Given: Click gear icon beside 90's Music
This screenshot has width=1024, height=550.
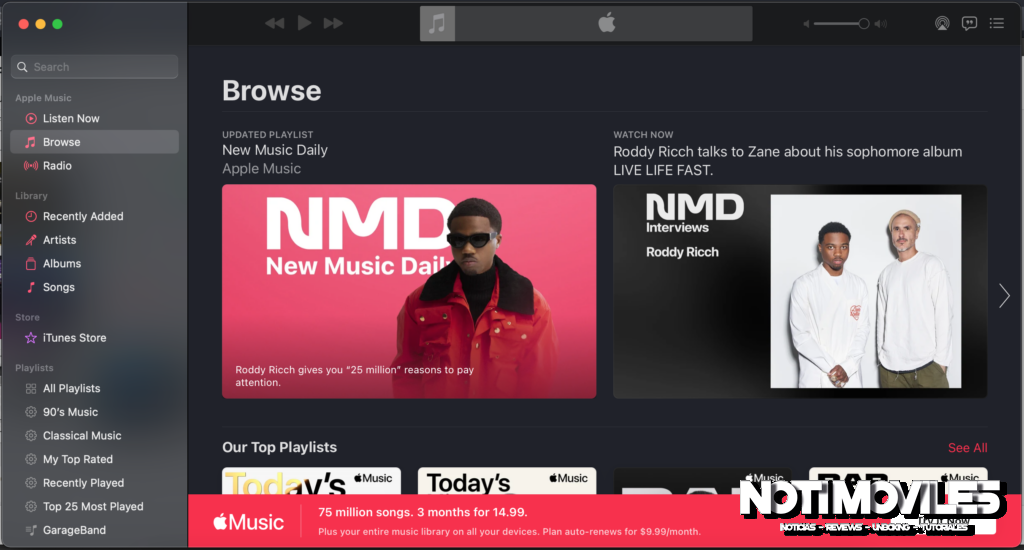Looking at the screenshot, I should (x=31, y=412).
